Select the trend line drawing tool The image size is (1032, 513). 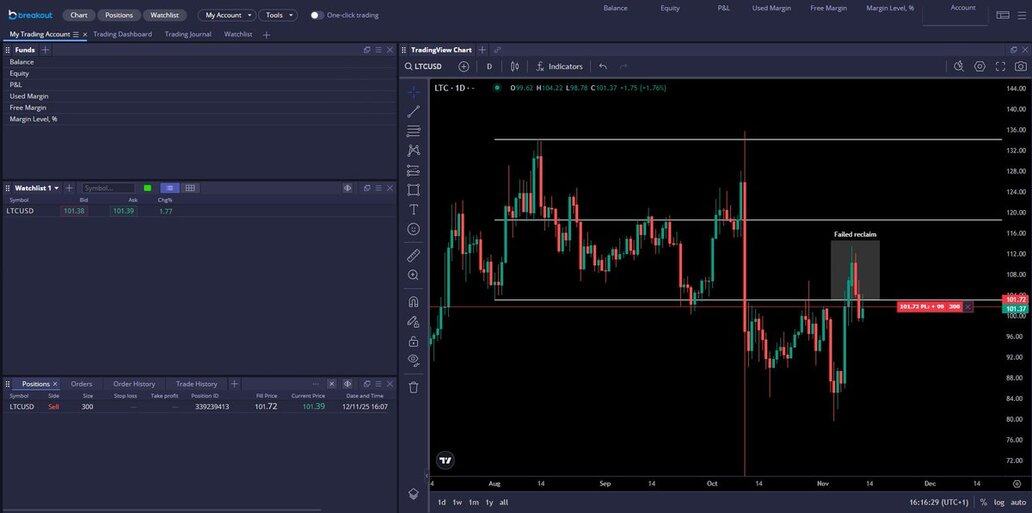pyautogui.click(x=413, y=111)
